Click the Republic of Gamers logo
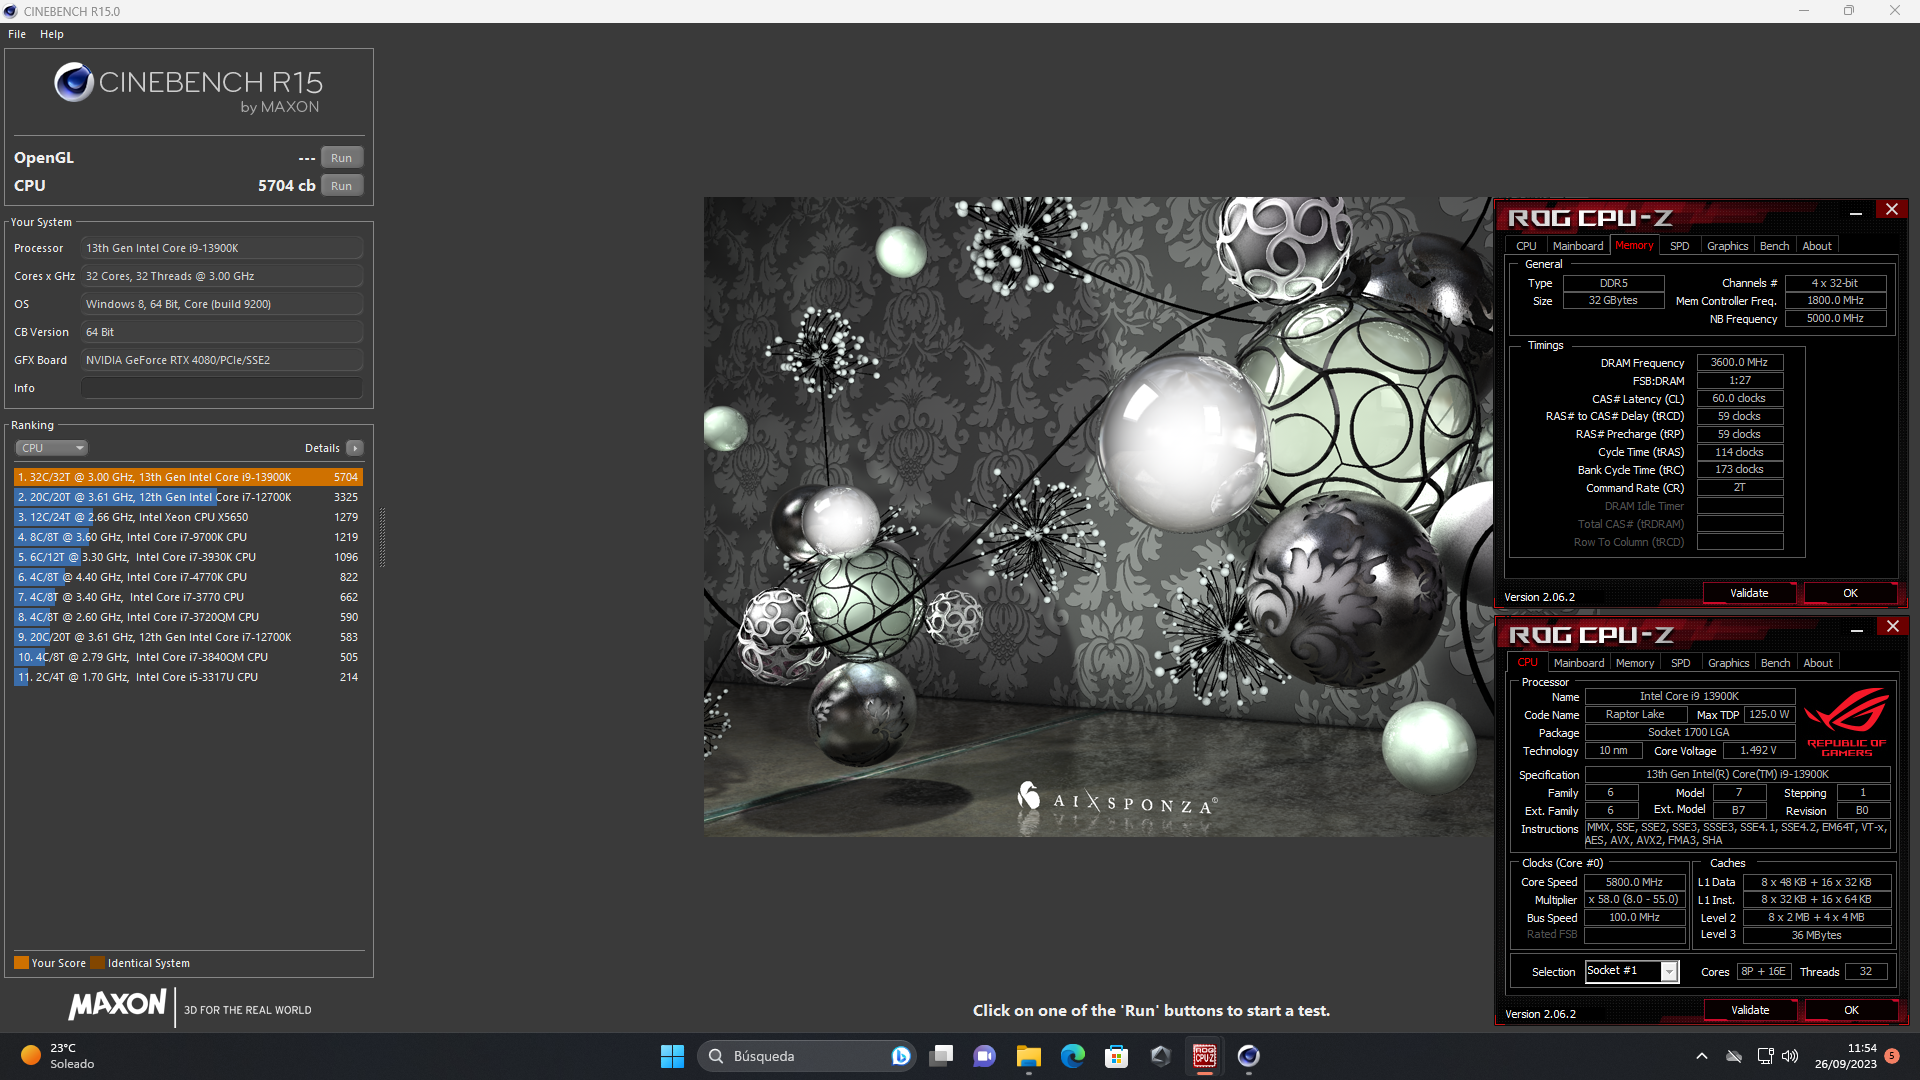This screenshot has width=1920, height=1080. [1846, 721]
